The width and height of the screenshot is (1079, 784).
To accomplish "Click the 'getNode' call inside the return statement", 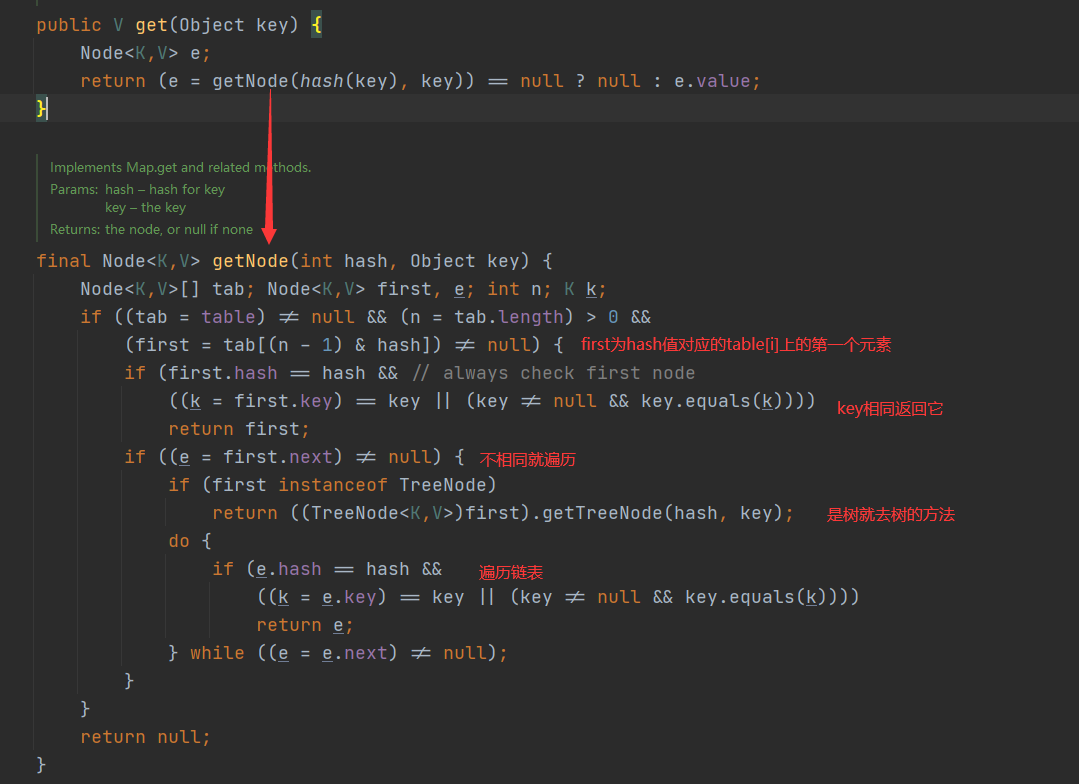I will click(250, 81).
